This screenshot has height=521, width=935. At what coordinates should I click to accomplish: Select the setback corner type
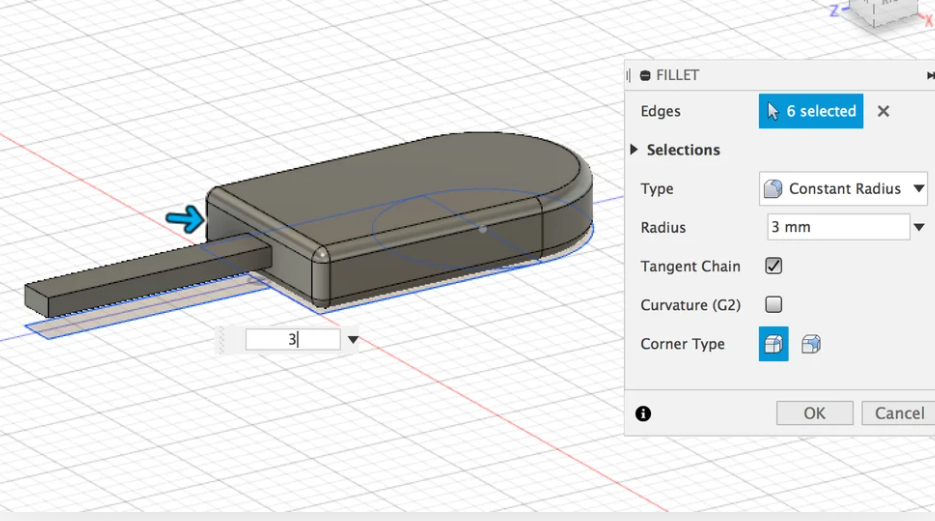pos(811,344)
